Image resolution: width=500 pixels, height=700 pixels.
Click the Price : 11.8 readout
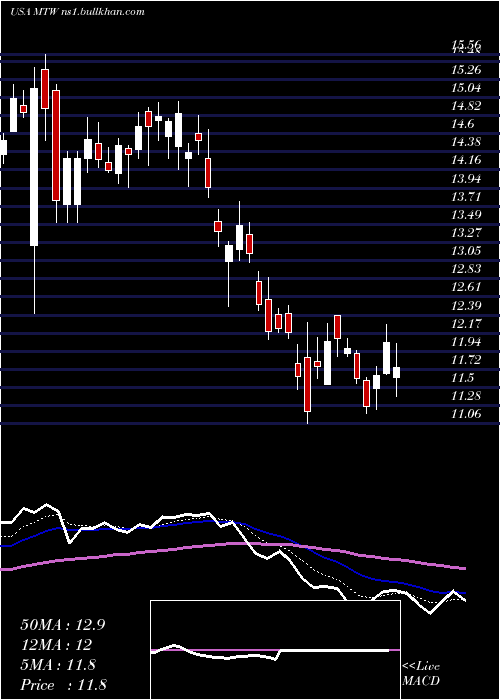63,685
